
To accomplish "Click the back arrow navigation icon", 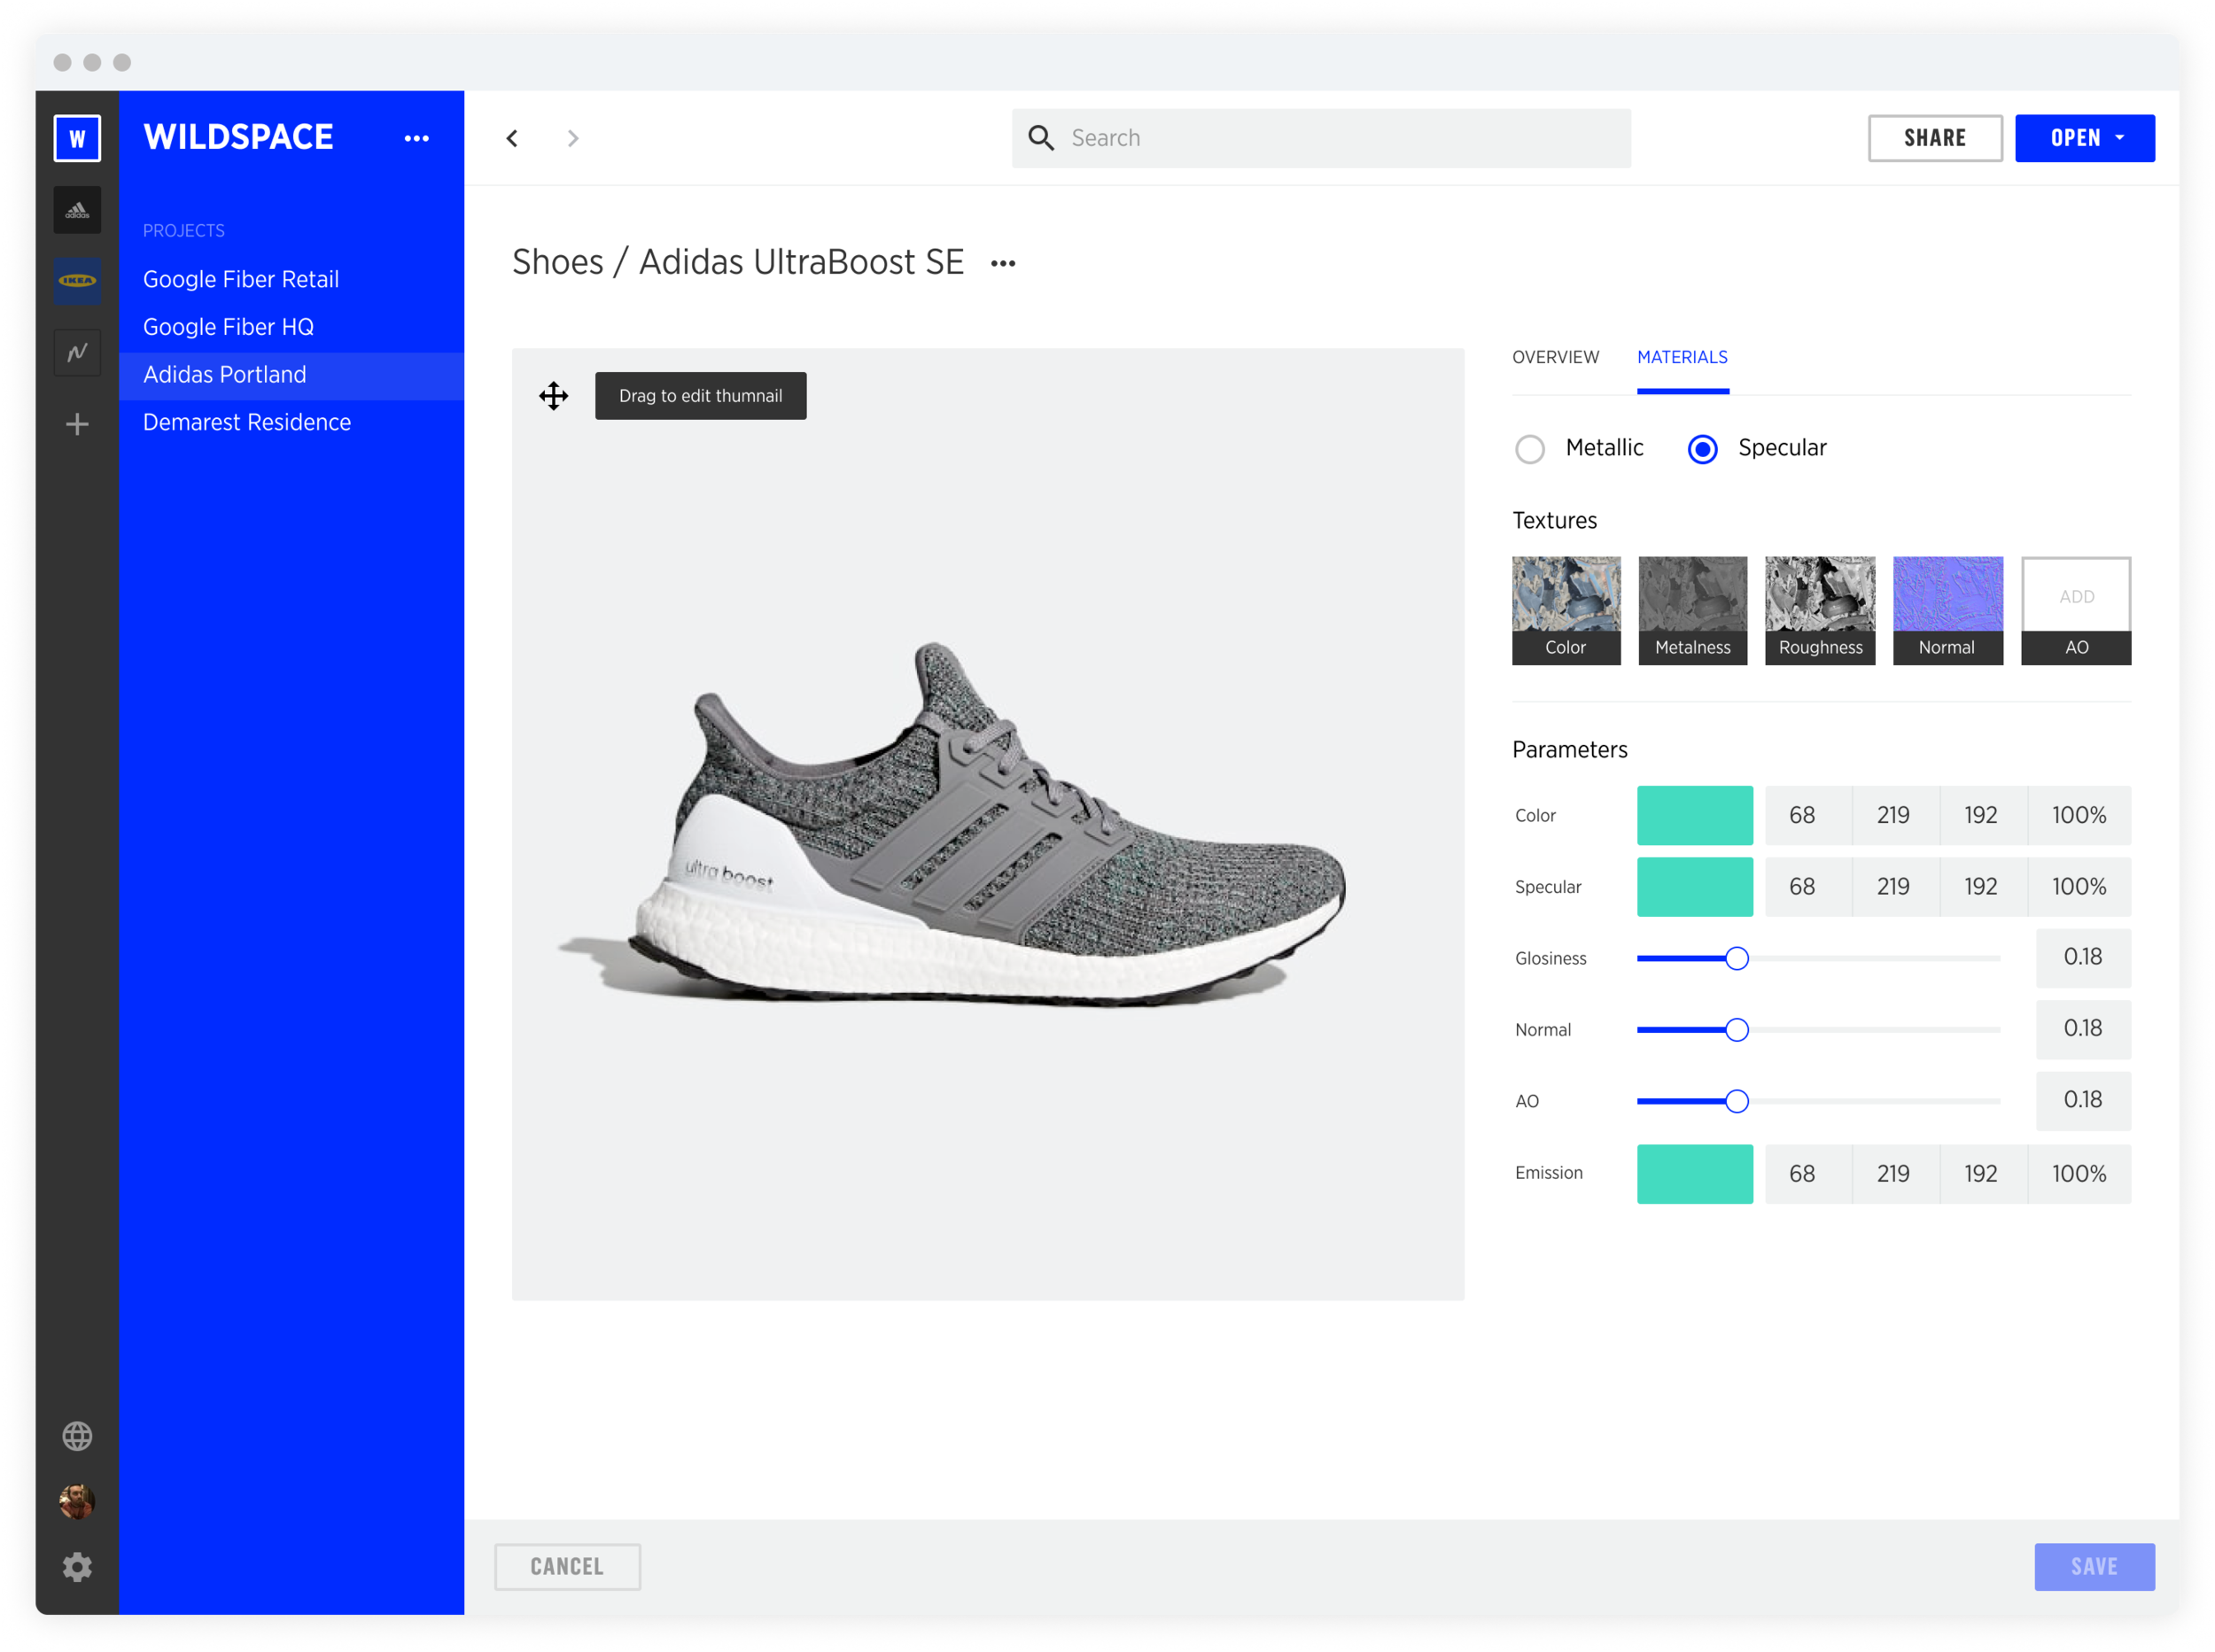I will click(512, 138).
